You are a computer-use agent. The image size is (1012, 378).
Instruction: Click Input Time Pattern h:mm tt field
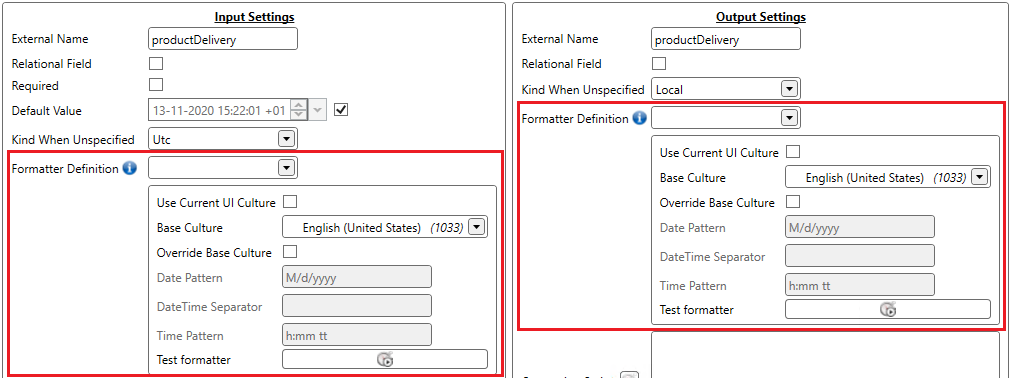tap(357, 335)
